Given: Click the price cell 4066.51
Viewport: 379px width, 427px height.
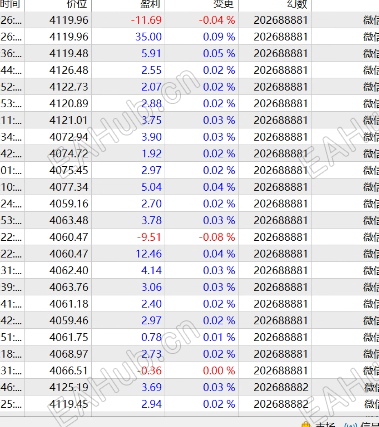Looking at the screenshot, I should [69, 371].
